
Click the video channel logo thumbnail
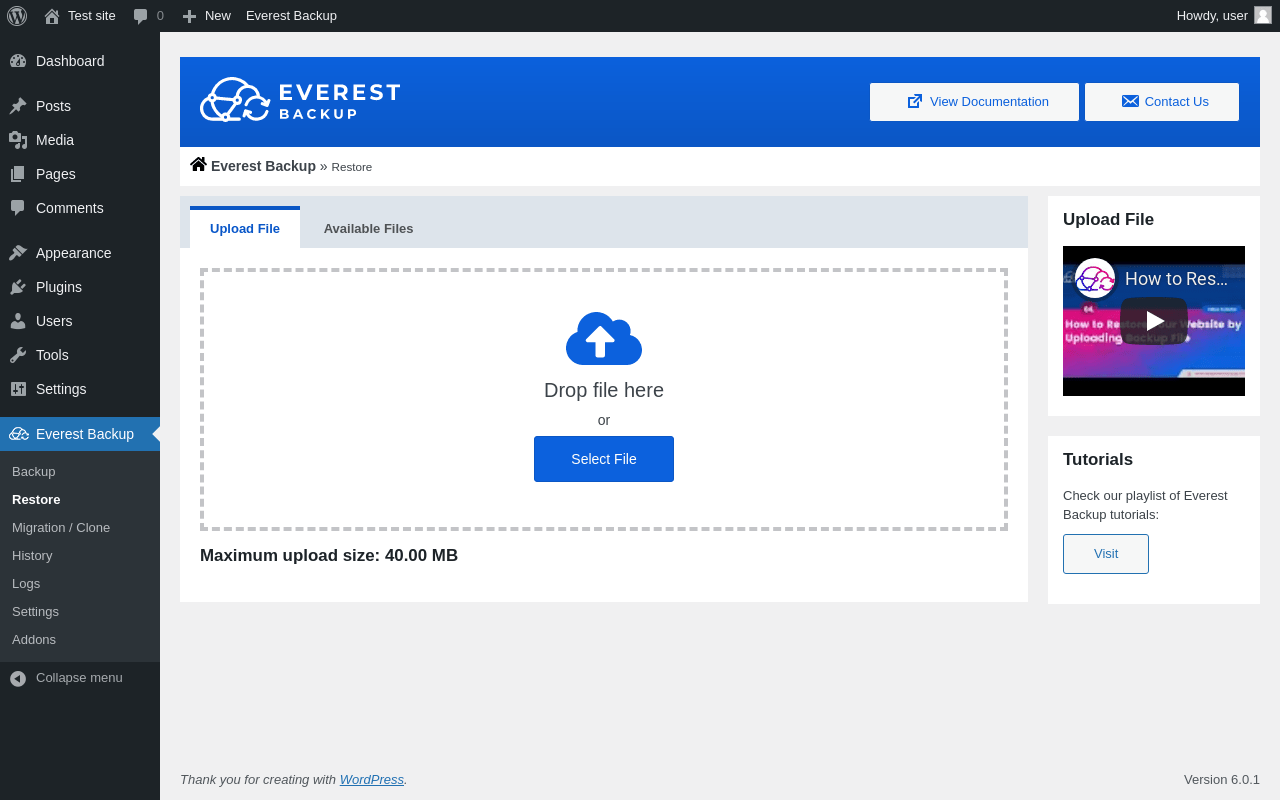tap(1095, 278)
